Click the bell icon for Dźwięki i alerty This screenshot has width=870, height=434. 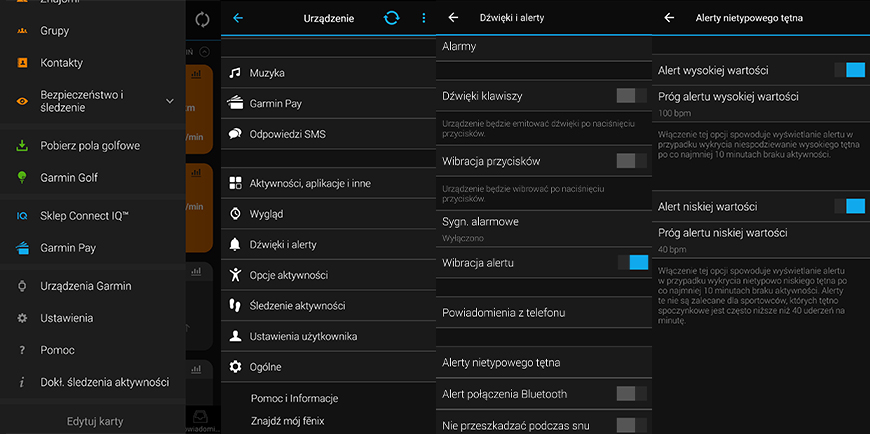coord(235,244)
